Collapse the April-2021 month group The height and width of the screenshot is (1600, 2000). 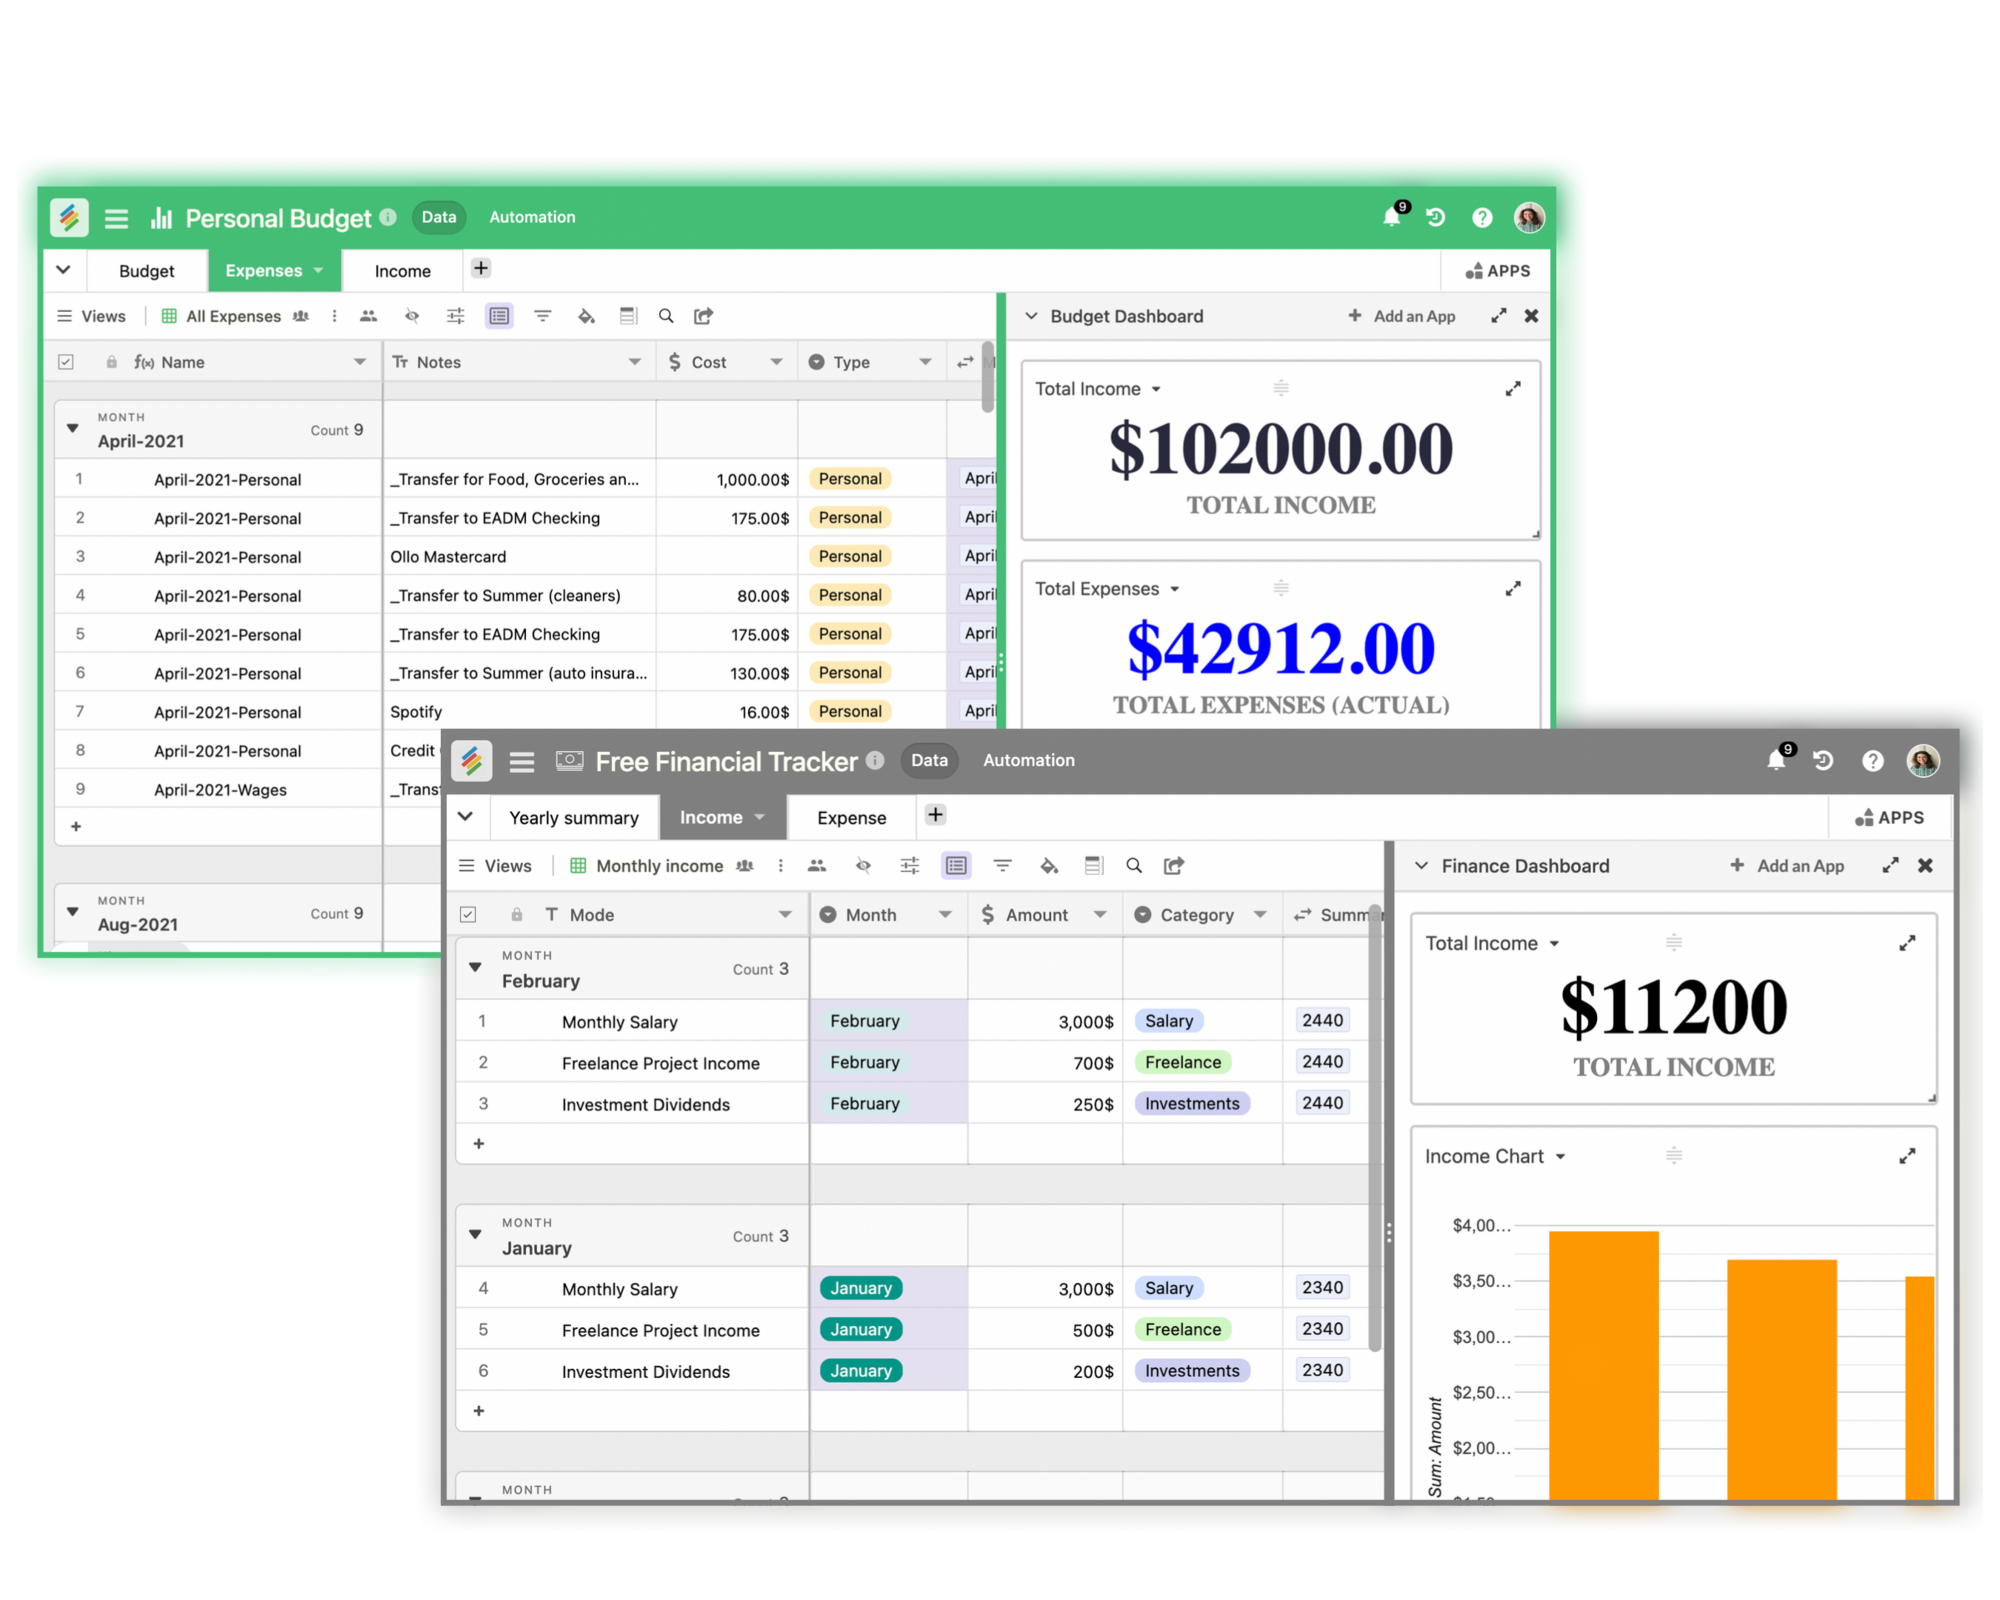point(72,428)
